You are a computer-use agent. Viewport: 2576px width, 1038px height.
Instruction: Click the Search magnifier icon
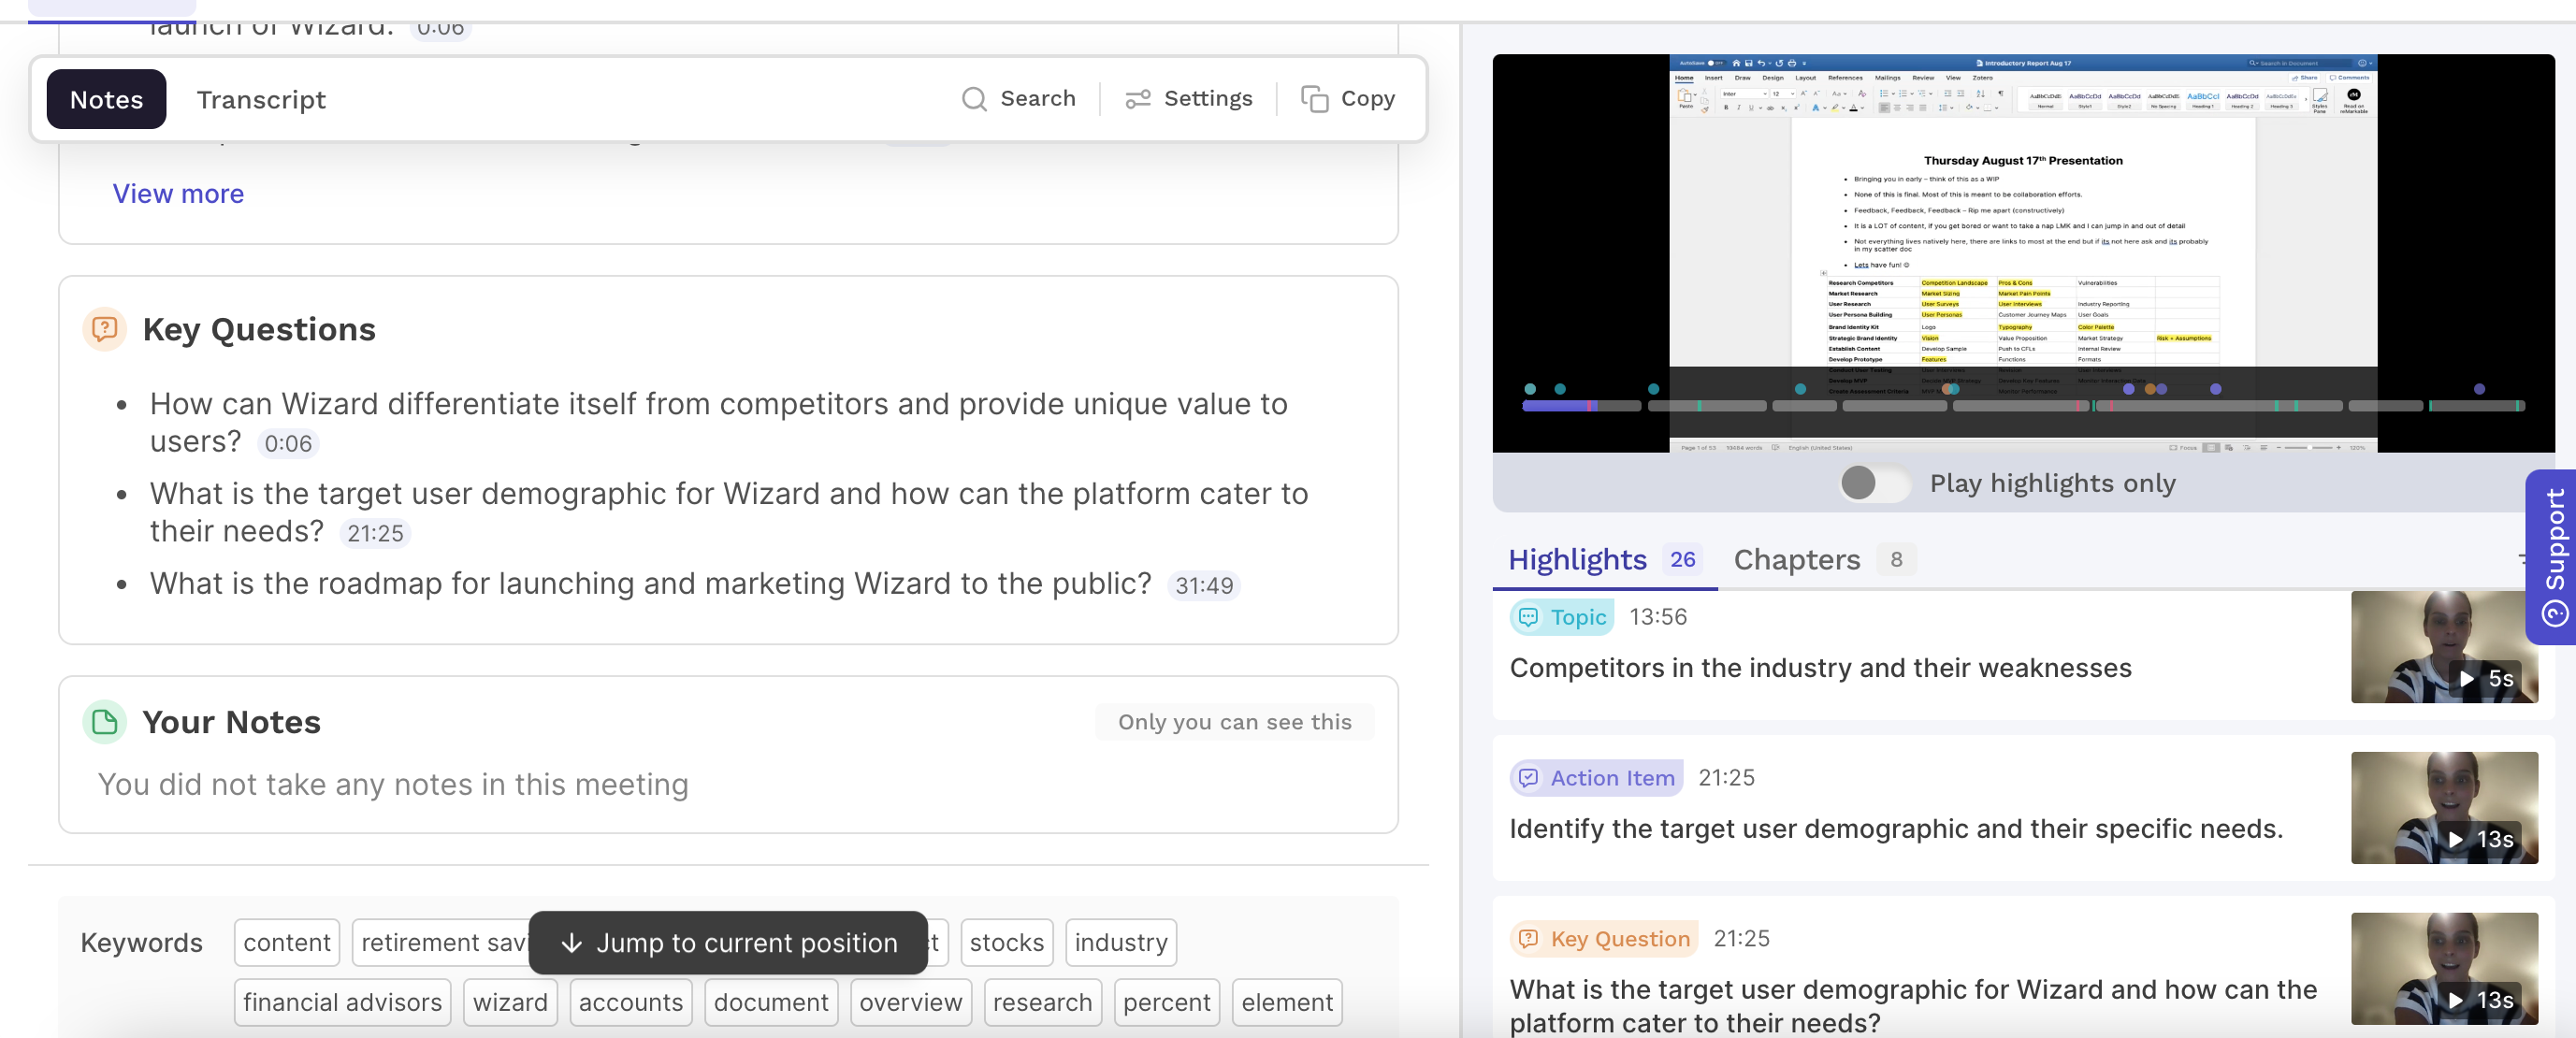[x=973, y=99]
